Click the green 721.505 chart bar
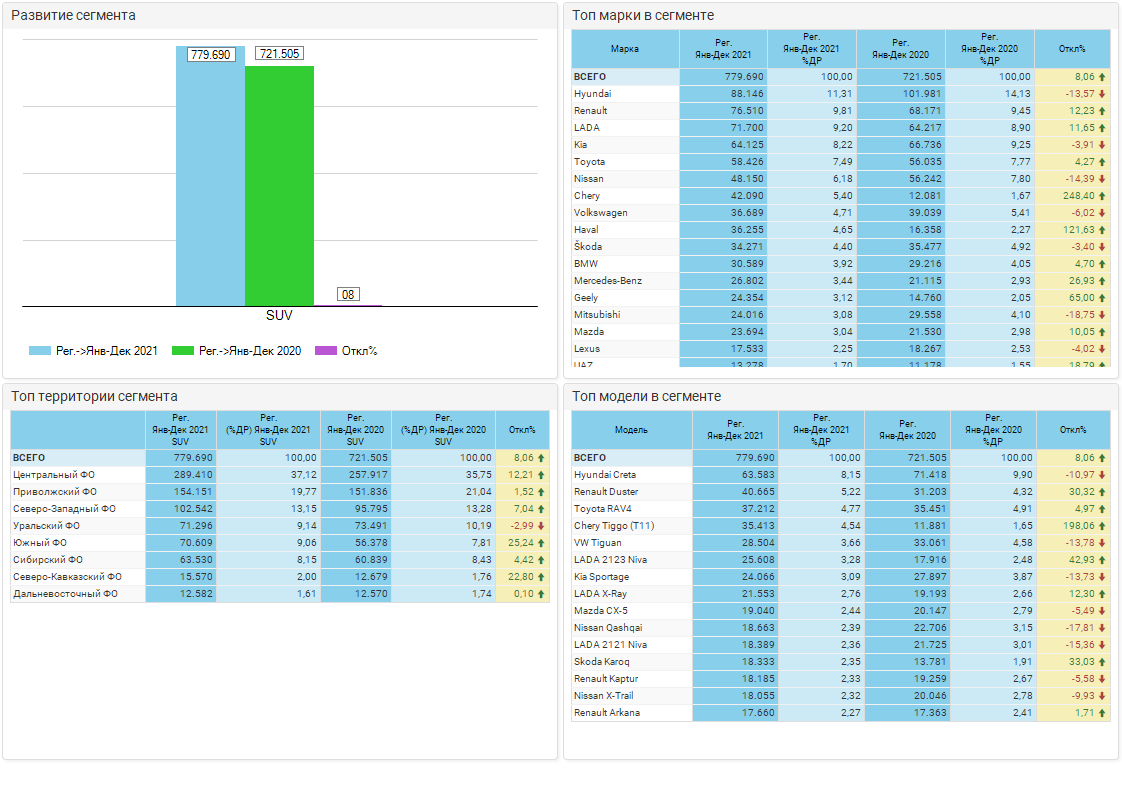 [x=279, y=186]
